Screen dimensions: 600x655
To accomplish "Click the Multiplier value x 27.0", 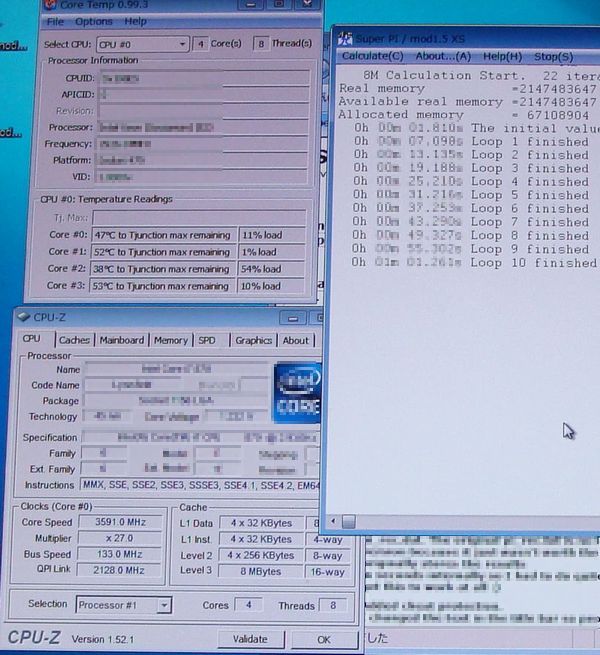I will [x=119, y=538].
